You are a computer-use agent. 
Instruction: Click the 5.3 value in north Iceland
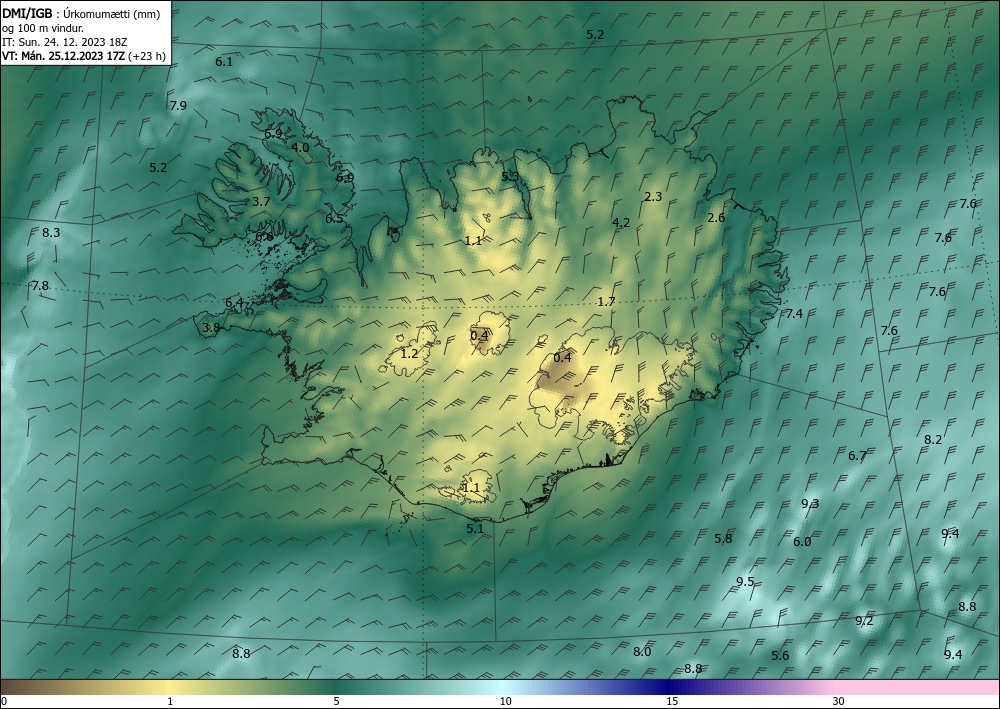coord(510,177)
